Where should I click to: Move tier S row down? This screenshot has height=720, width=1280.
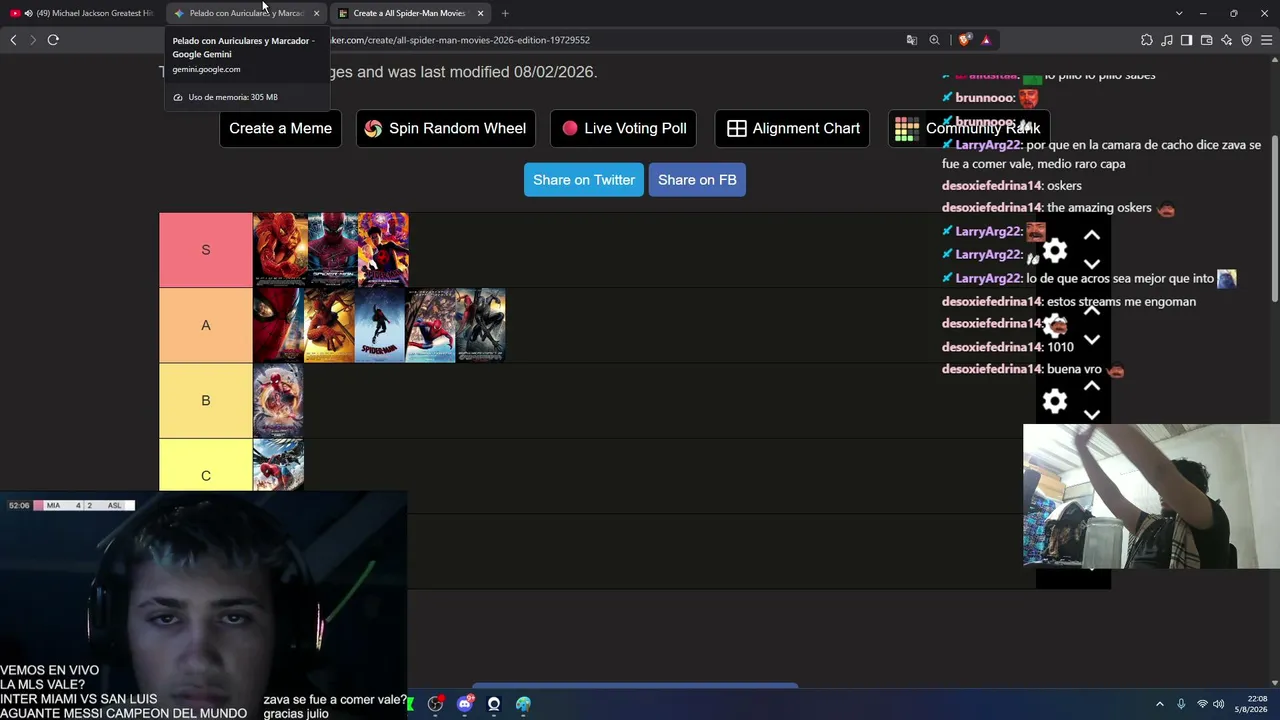pos(1092,264)
